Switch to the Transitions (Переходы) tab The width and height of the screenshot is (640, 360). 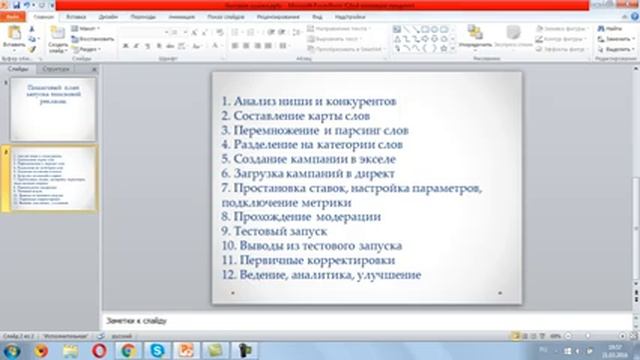tap(143, 17)
